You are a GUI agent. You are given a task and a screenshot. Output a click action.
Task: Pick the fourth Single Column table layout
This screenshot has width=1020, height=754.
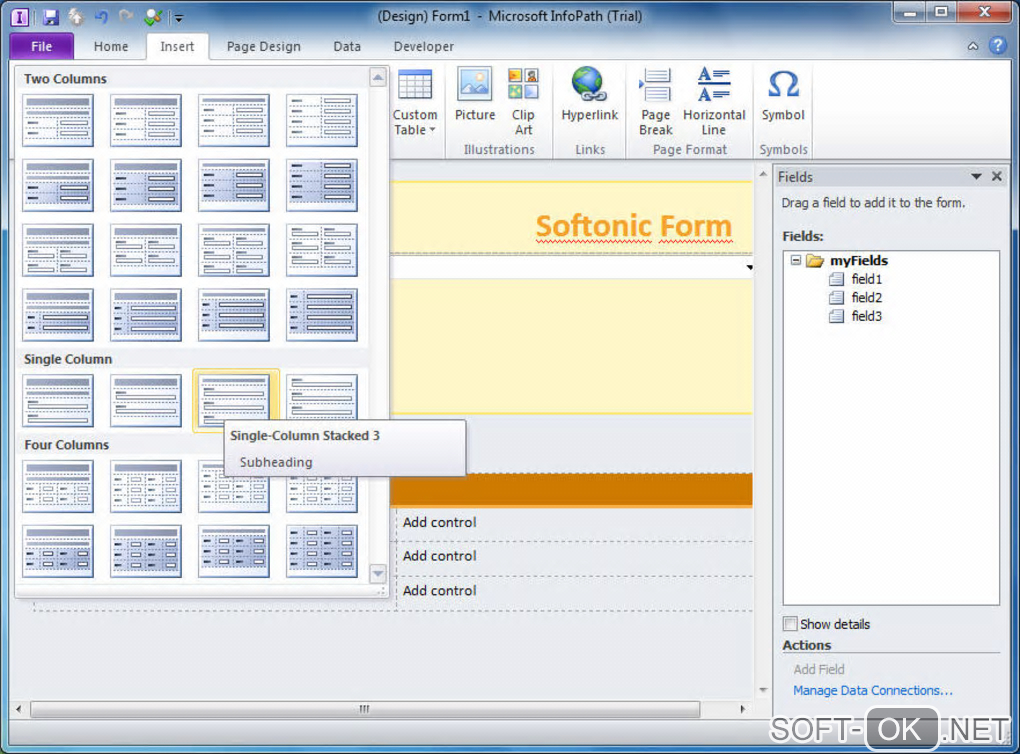click(x=322, y=397)
